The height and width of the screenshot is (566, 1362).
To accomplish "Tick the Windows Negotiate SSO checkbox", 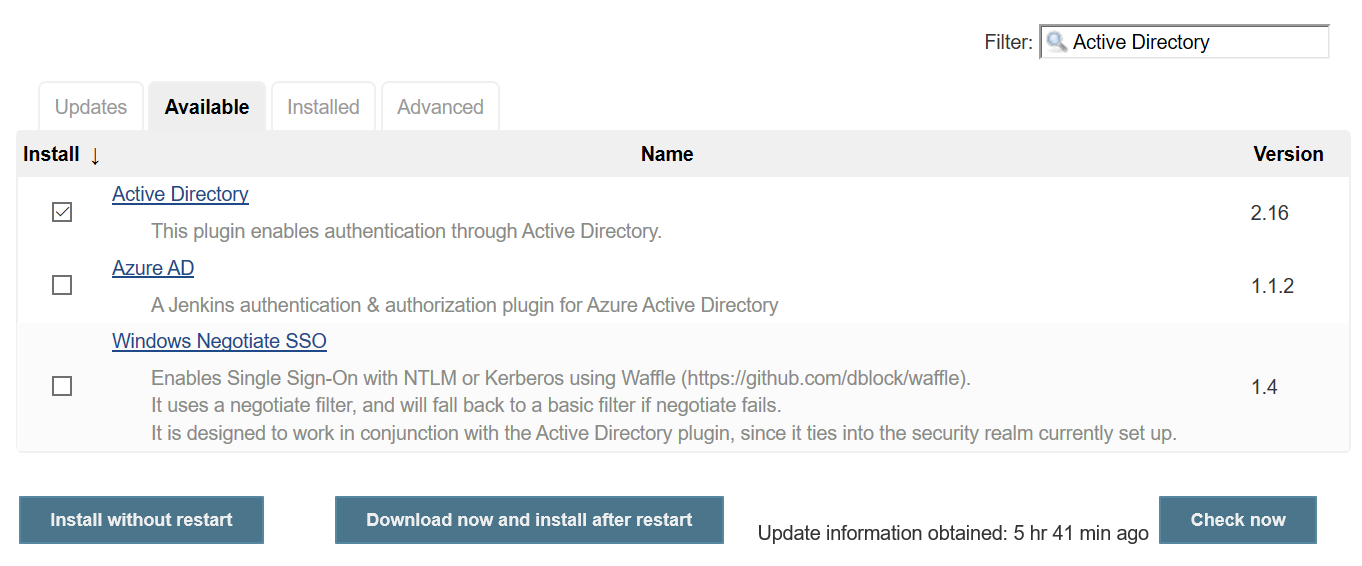I will (62, 386).
